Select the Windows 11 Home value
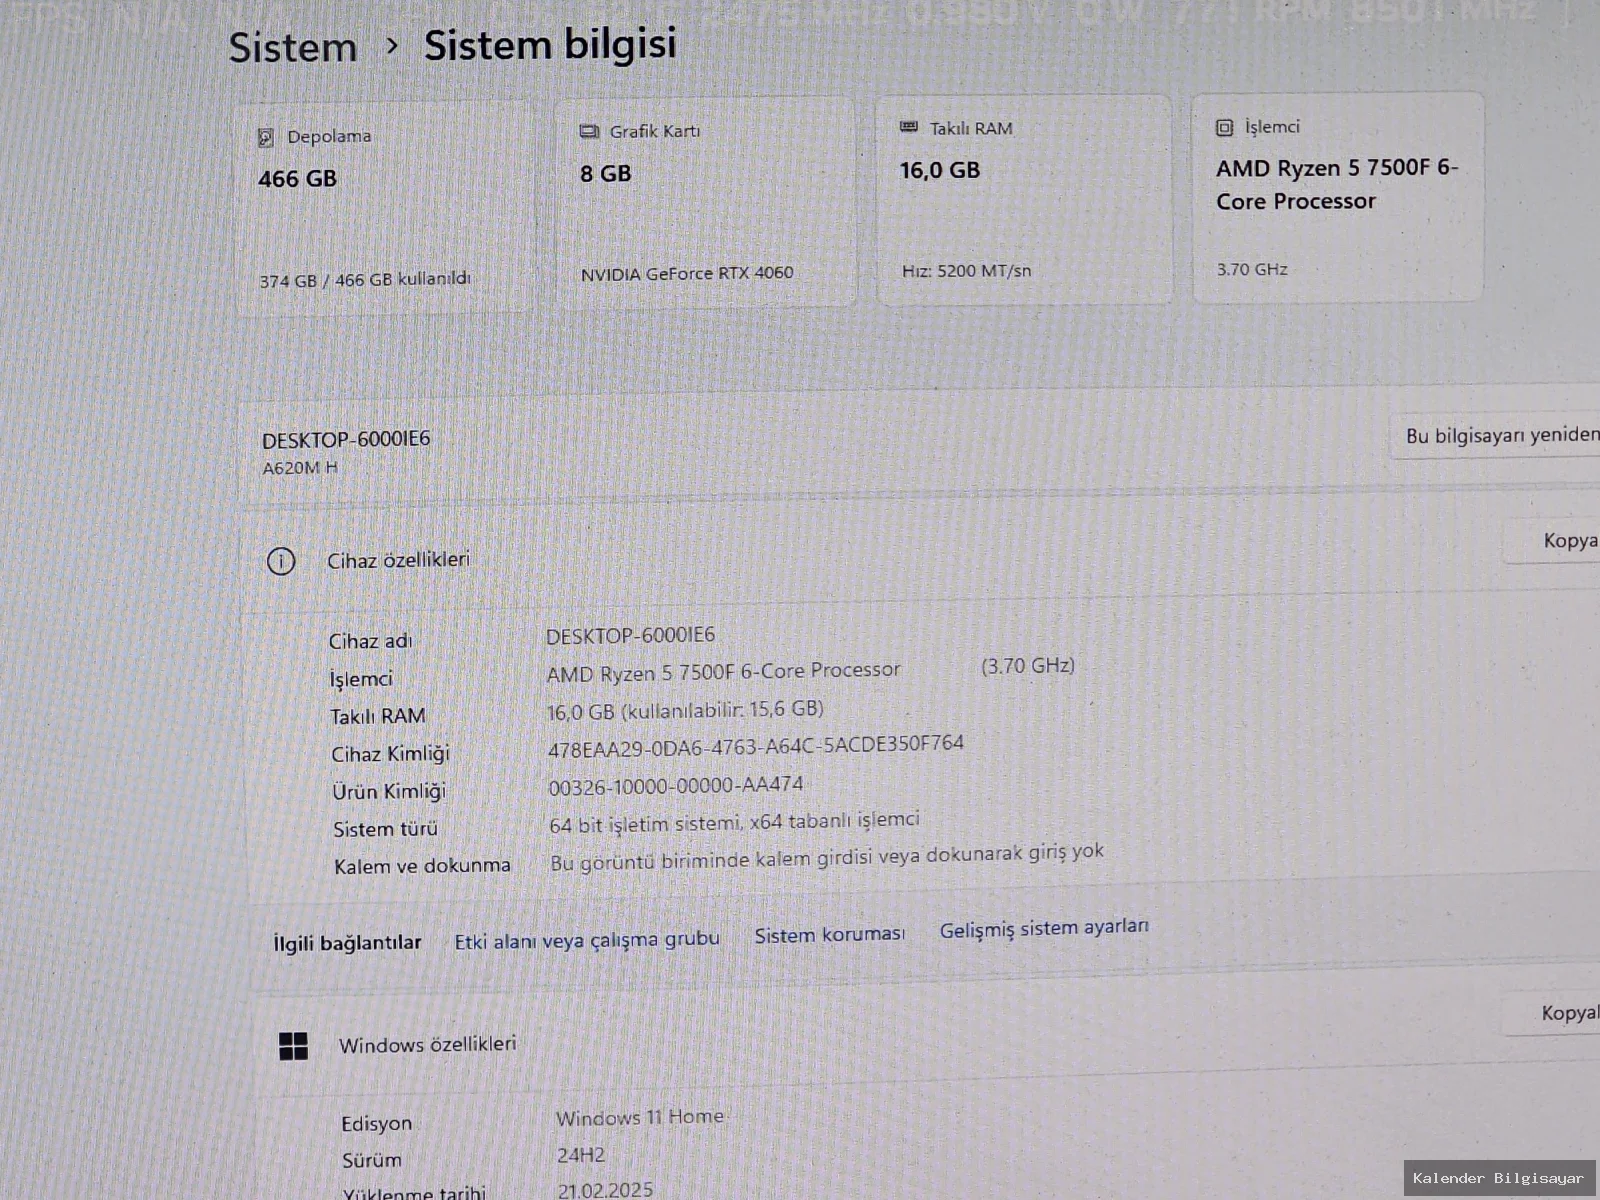 click(x=640, y=1117)
